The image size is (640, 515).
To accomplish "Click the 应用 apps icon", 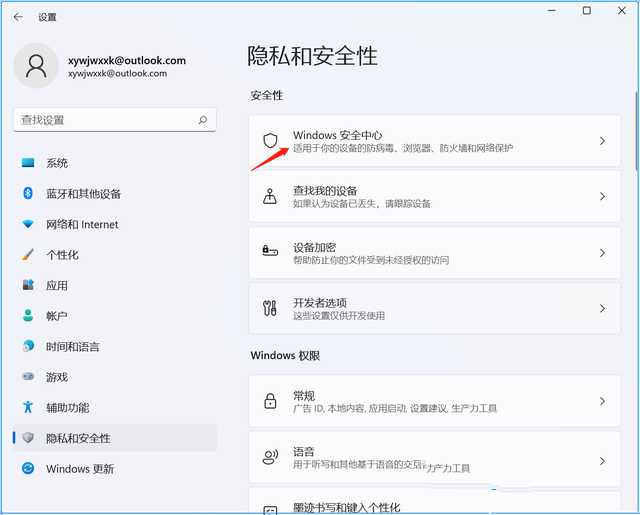I will 28,285.
